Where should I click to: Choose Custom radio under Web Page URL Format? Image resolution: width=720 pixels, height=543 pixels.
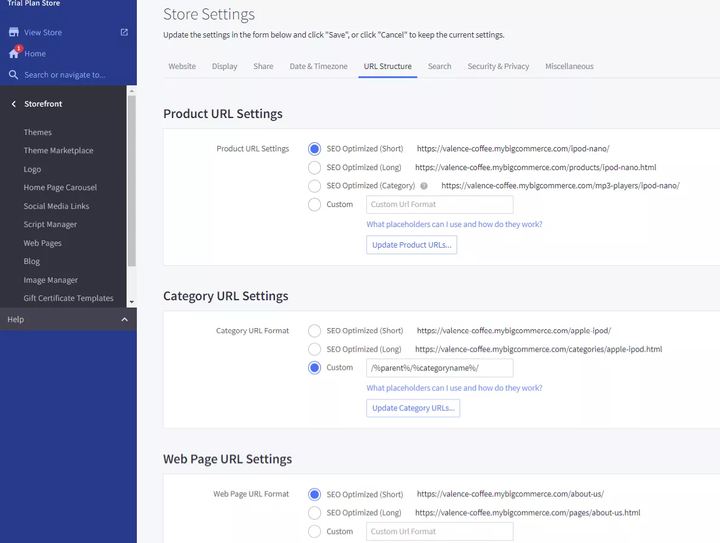315,532
